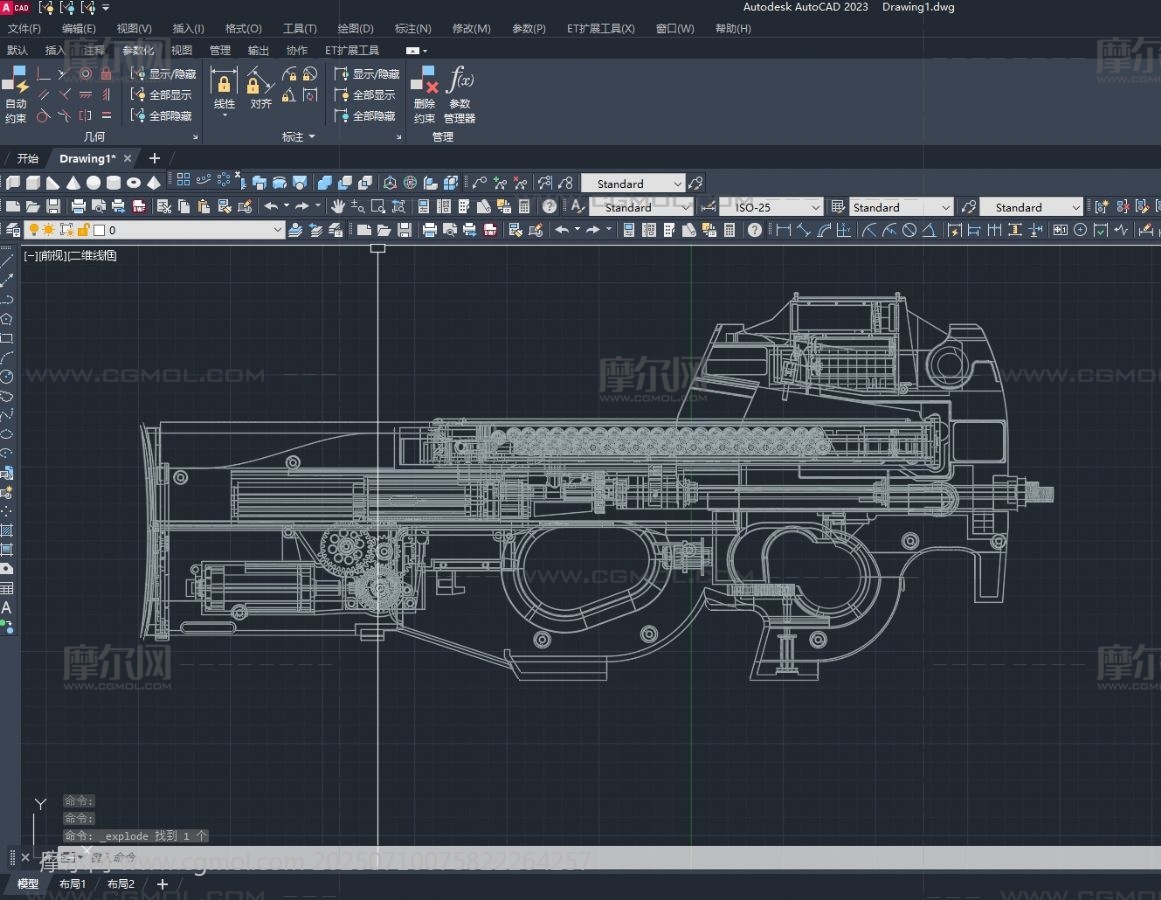The width and height of the screenshot is (1161, 900).
Task: Select the Line tool in draw toolbar
Action: [7, 261]
